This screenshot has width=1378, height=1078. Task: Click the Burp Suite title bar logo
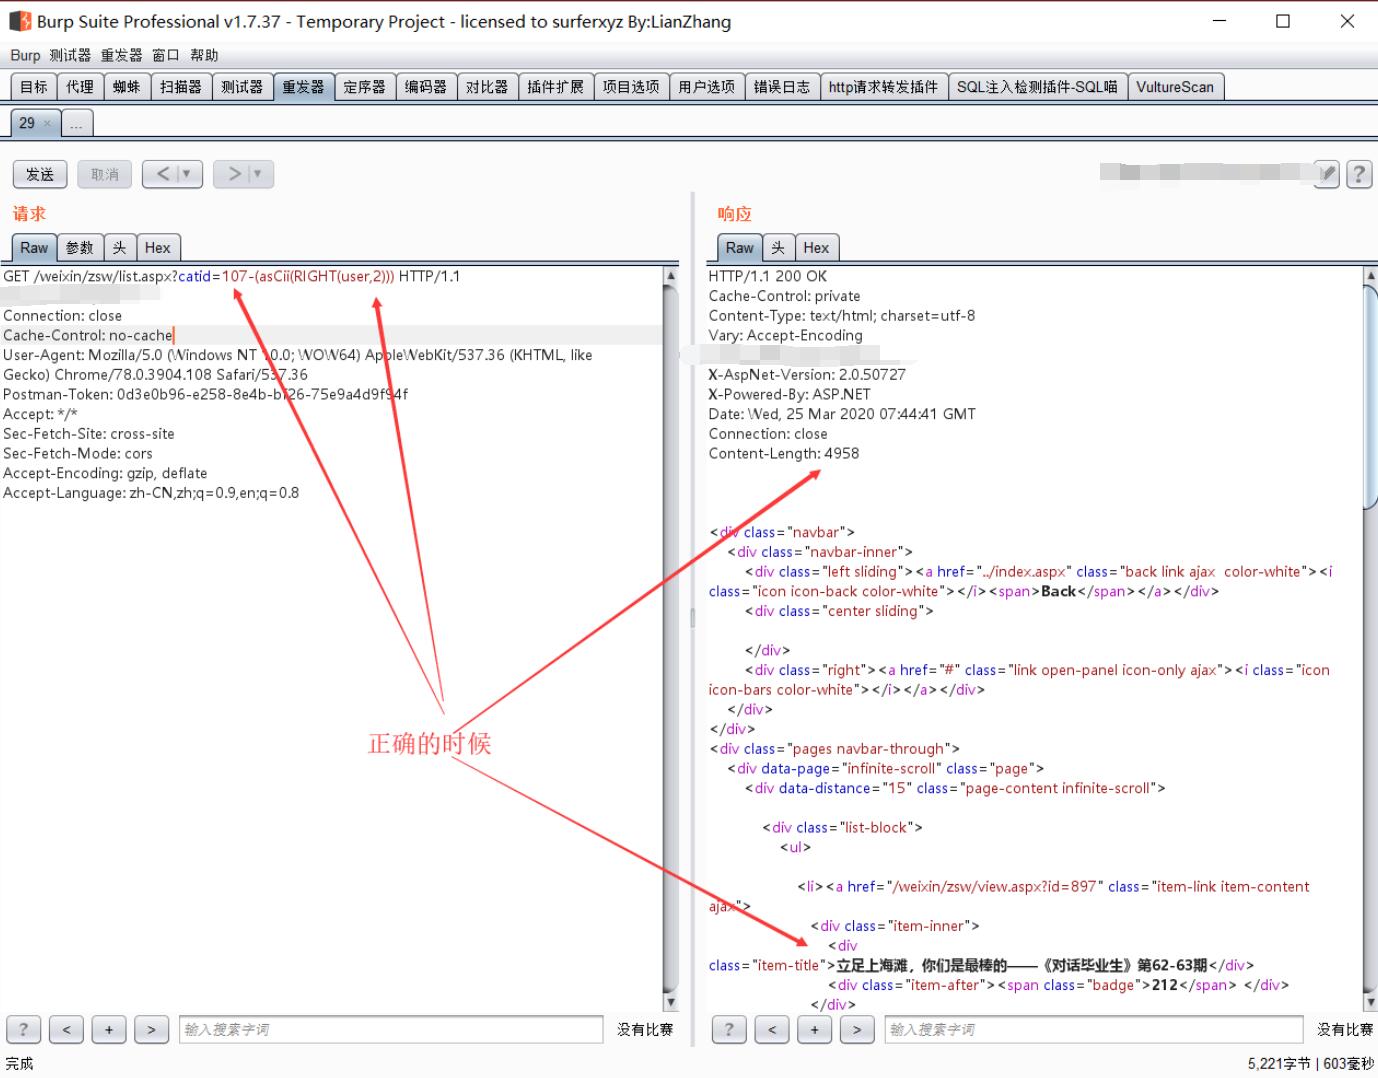tap(20, 21)
